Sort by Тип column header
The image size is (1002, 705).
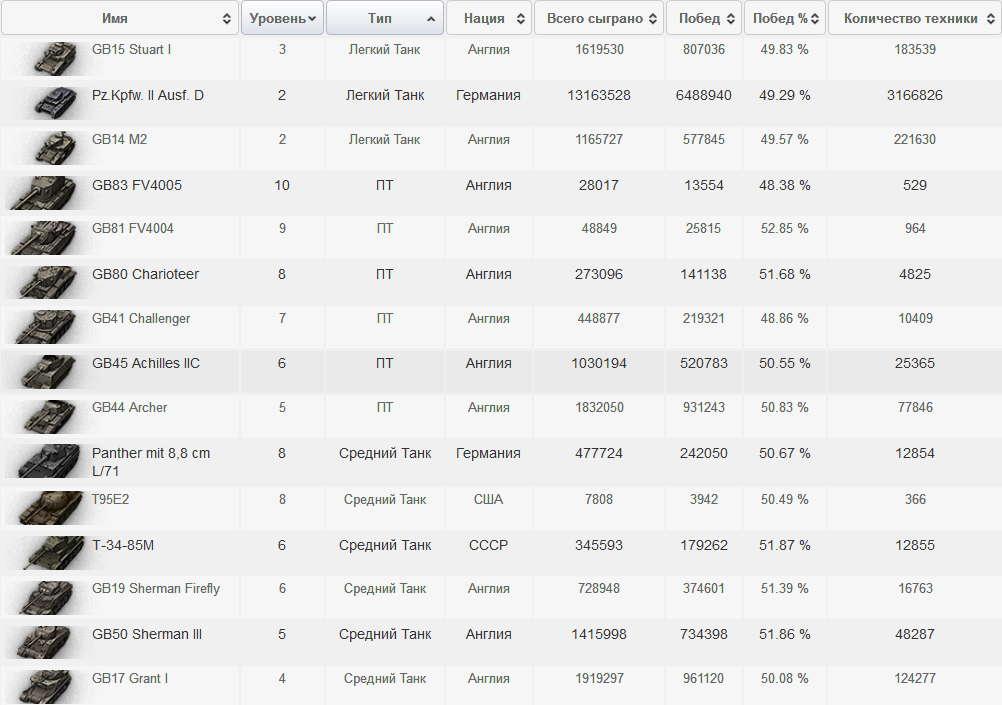385,18
